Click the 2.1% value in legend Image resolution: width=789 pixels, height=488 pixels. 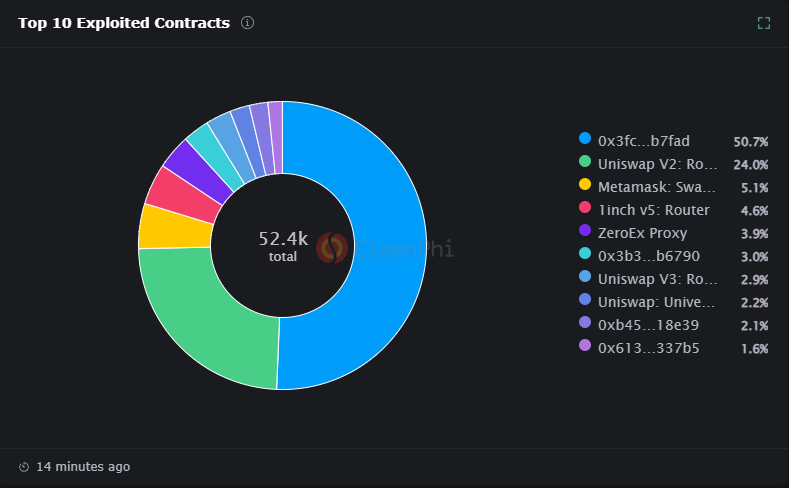click(754, 326)
